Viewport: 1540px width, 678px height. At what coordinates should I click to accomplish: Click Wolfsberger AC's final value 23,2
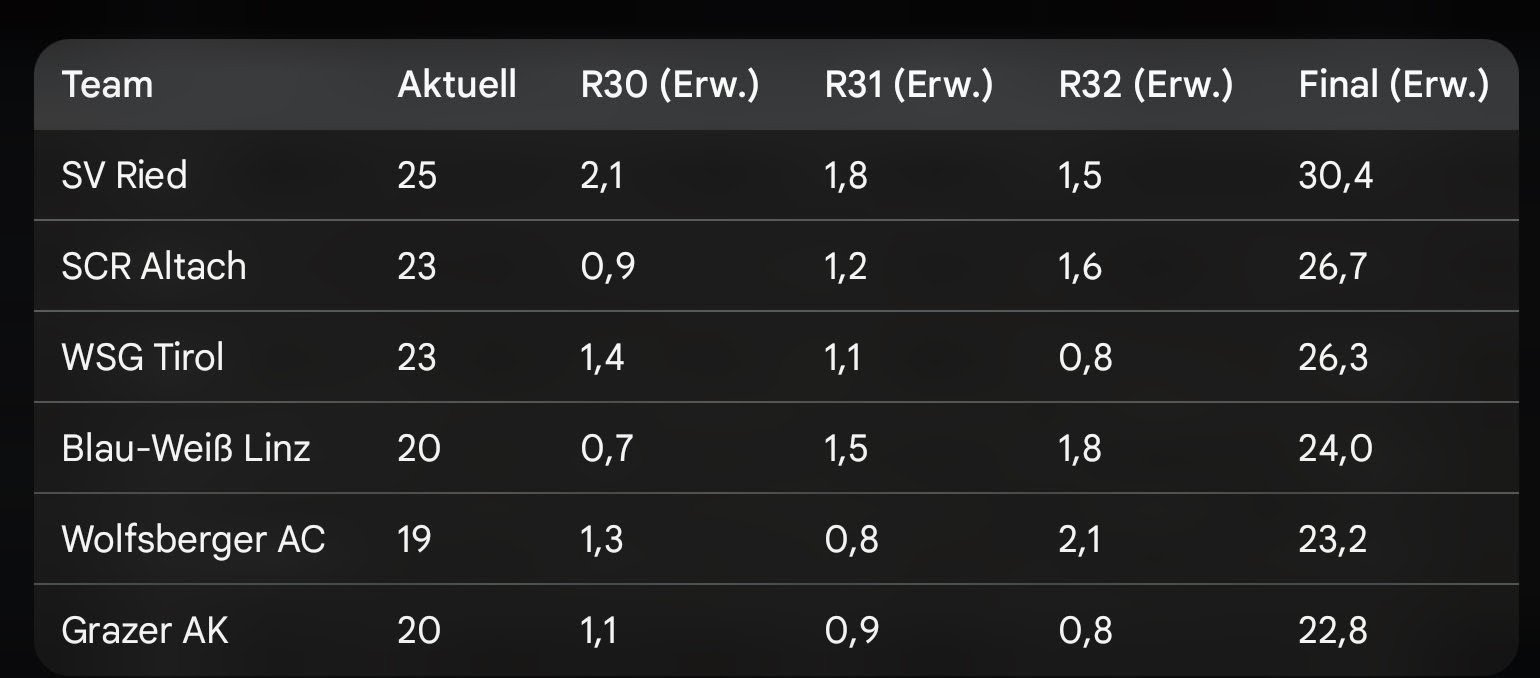pos(1332,539)
